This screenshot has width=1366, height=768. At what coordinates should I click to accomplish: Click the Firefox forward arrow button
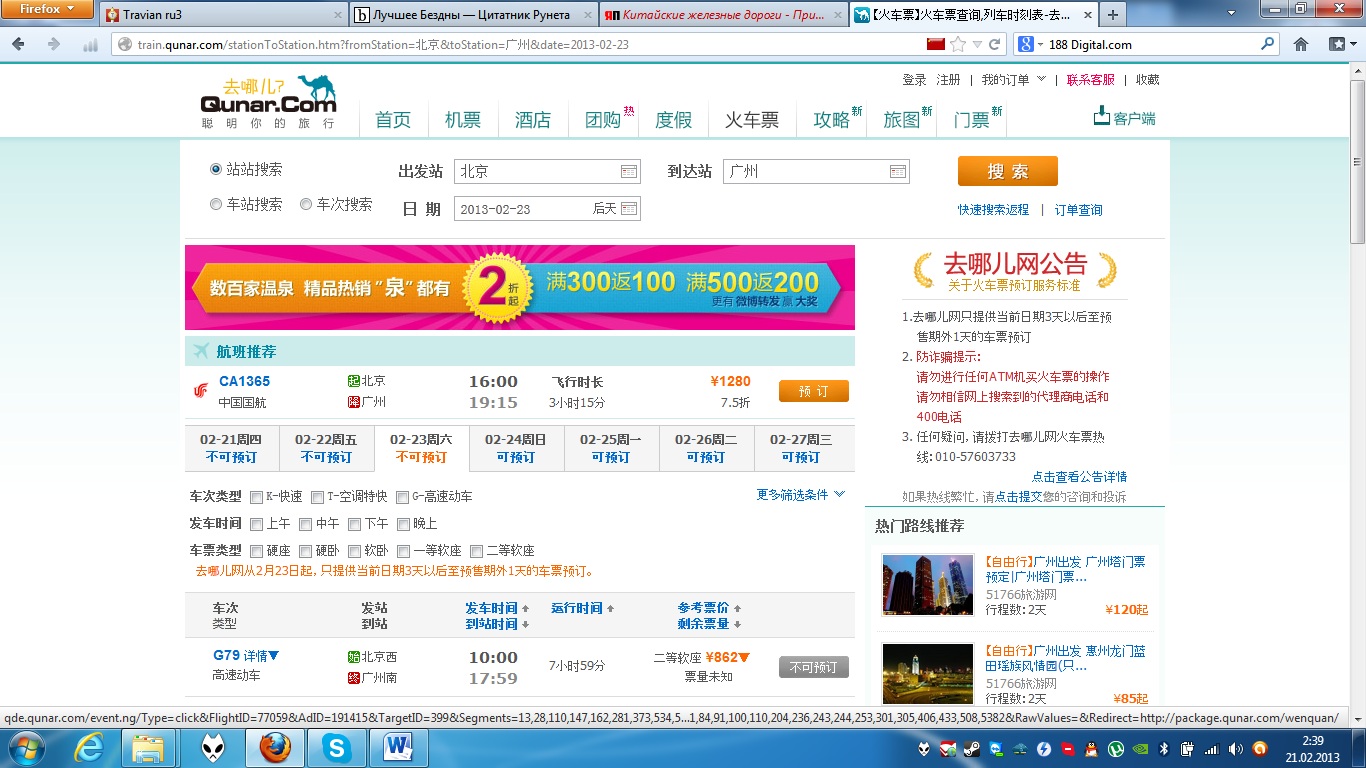(53, 44)
